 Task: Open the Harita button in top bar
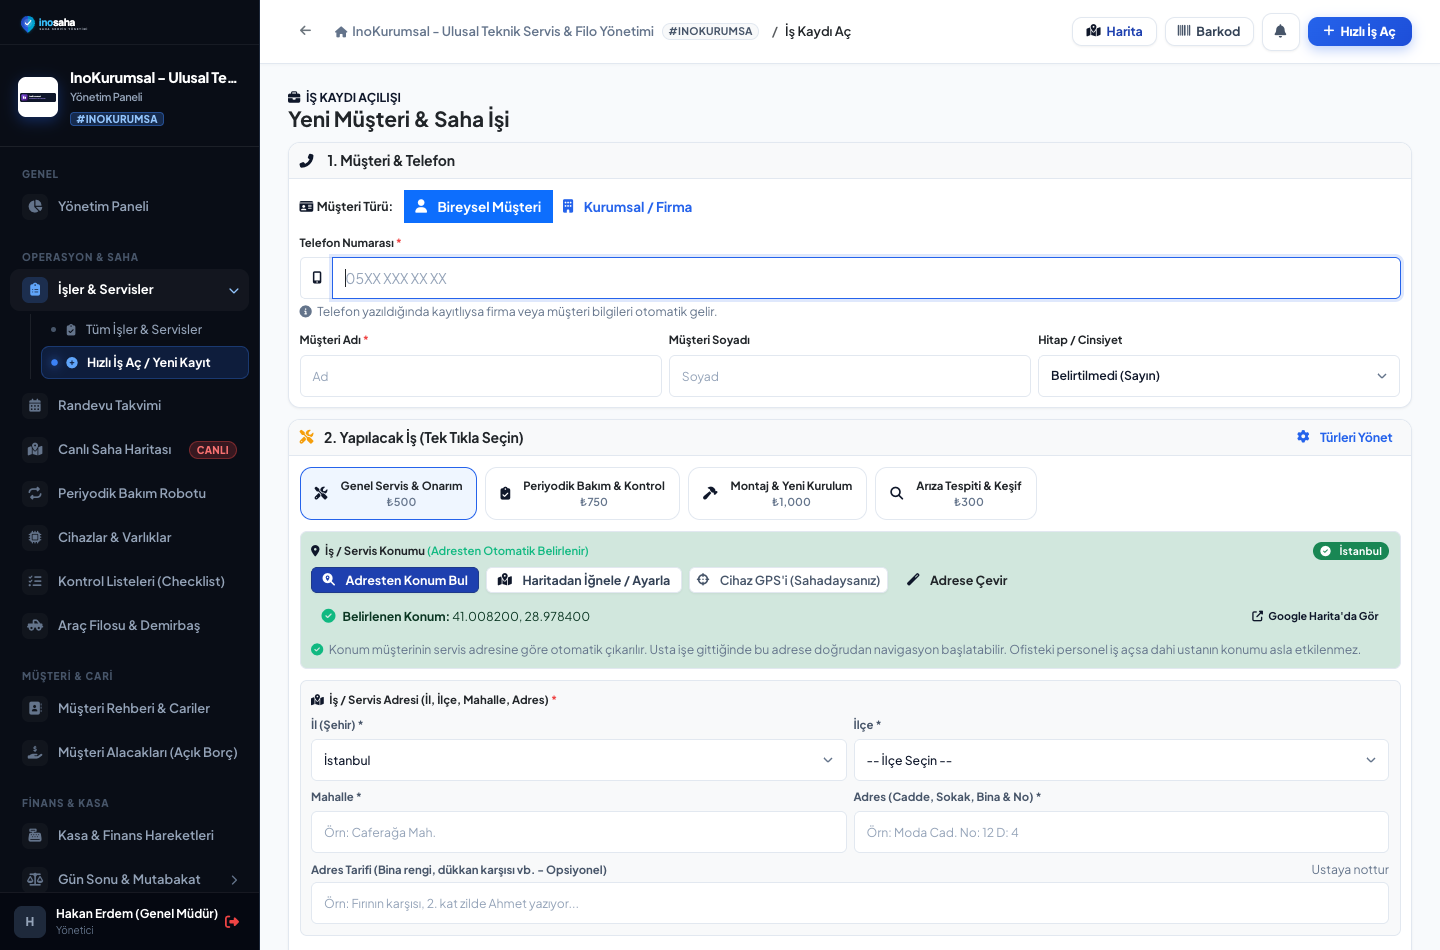tap(1114, 32)
